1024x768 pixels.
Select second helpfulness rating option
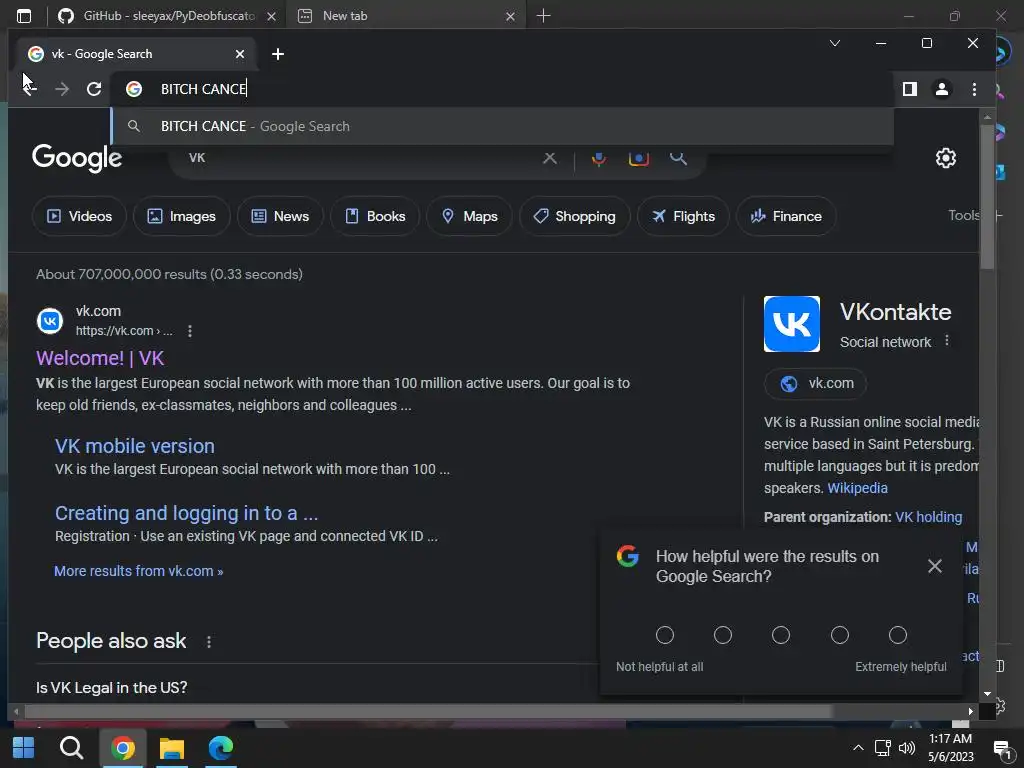coord(723,635)
